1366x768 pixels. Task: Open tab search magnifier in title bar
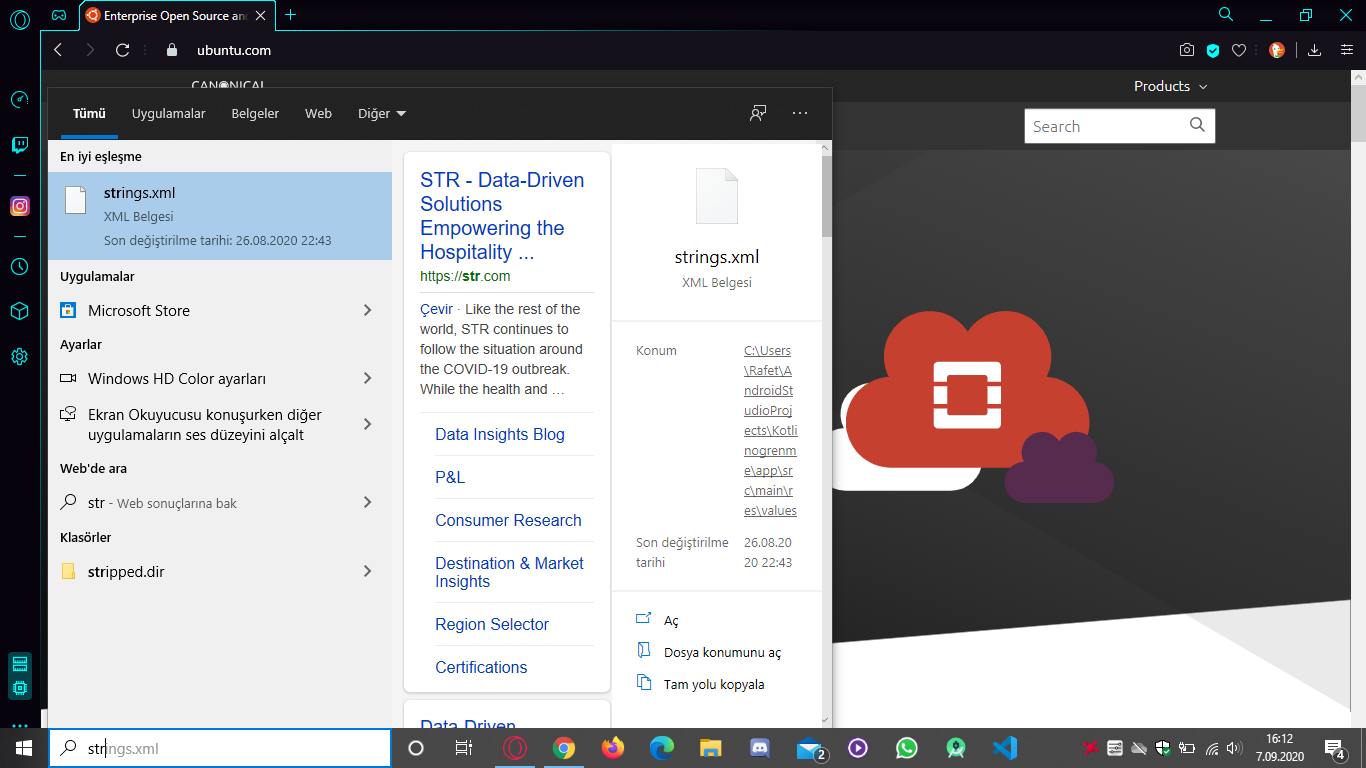click(x=1226, y=15)
